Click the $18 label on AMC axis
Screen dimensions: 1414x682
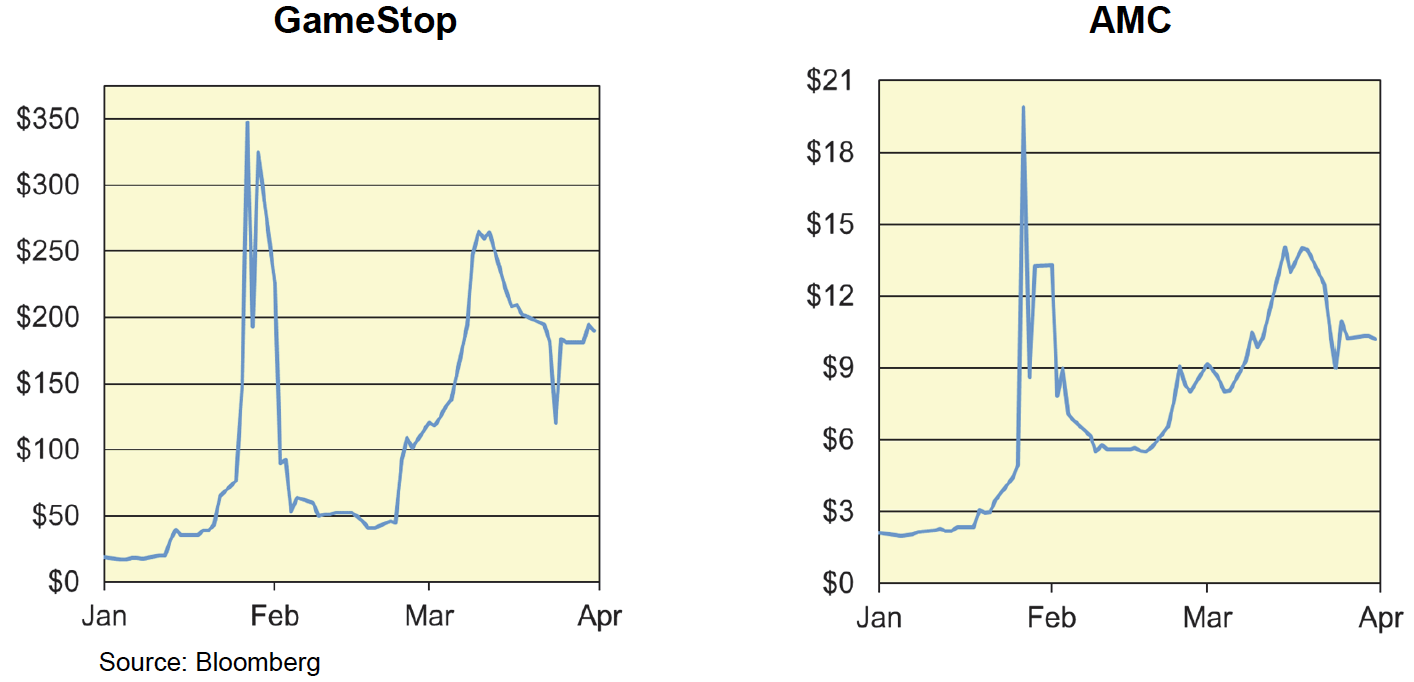tap(833, 153)
